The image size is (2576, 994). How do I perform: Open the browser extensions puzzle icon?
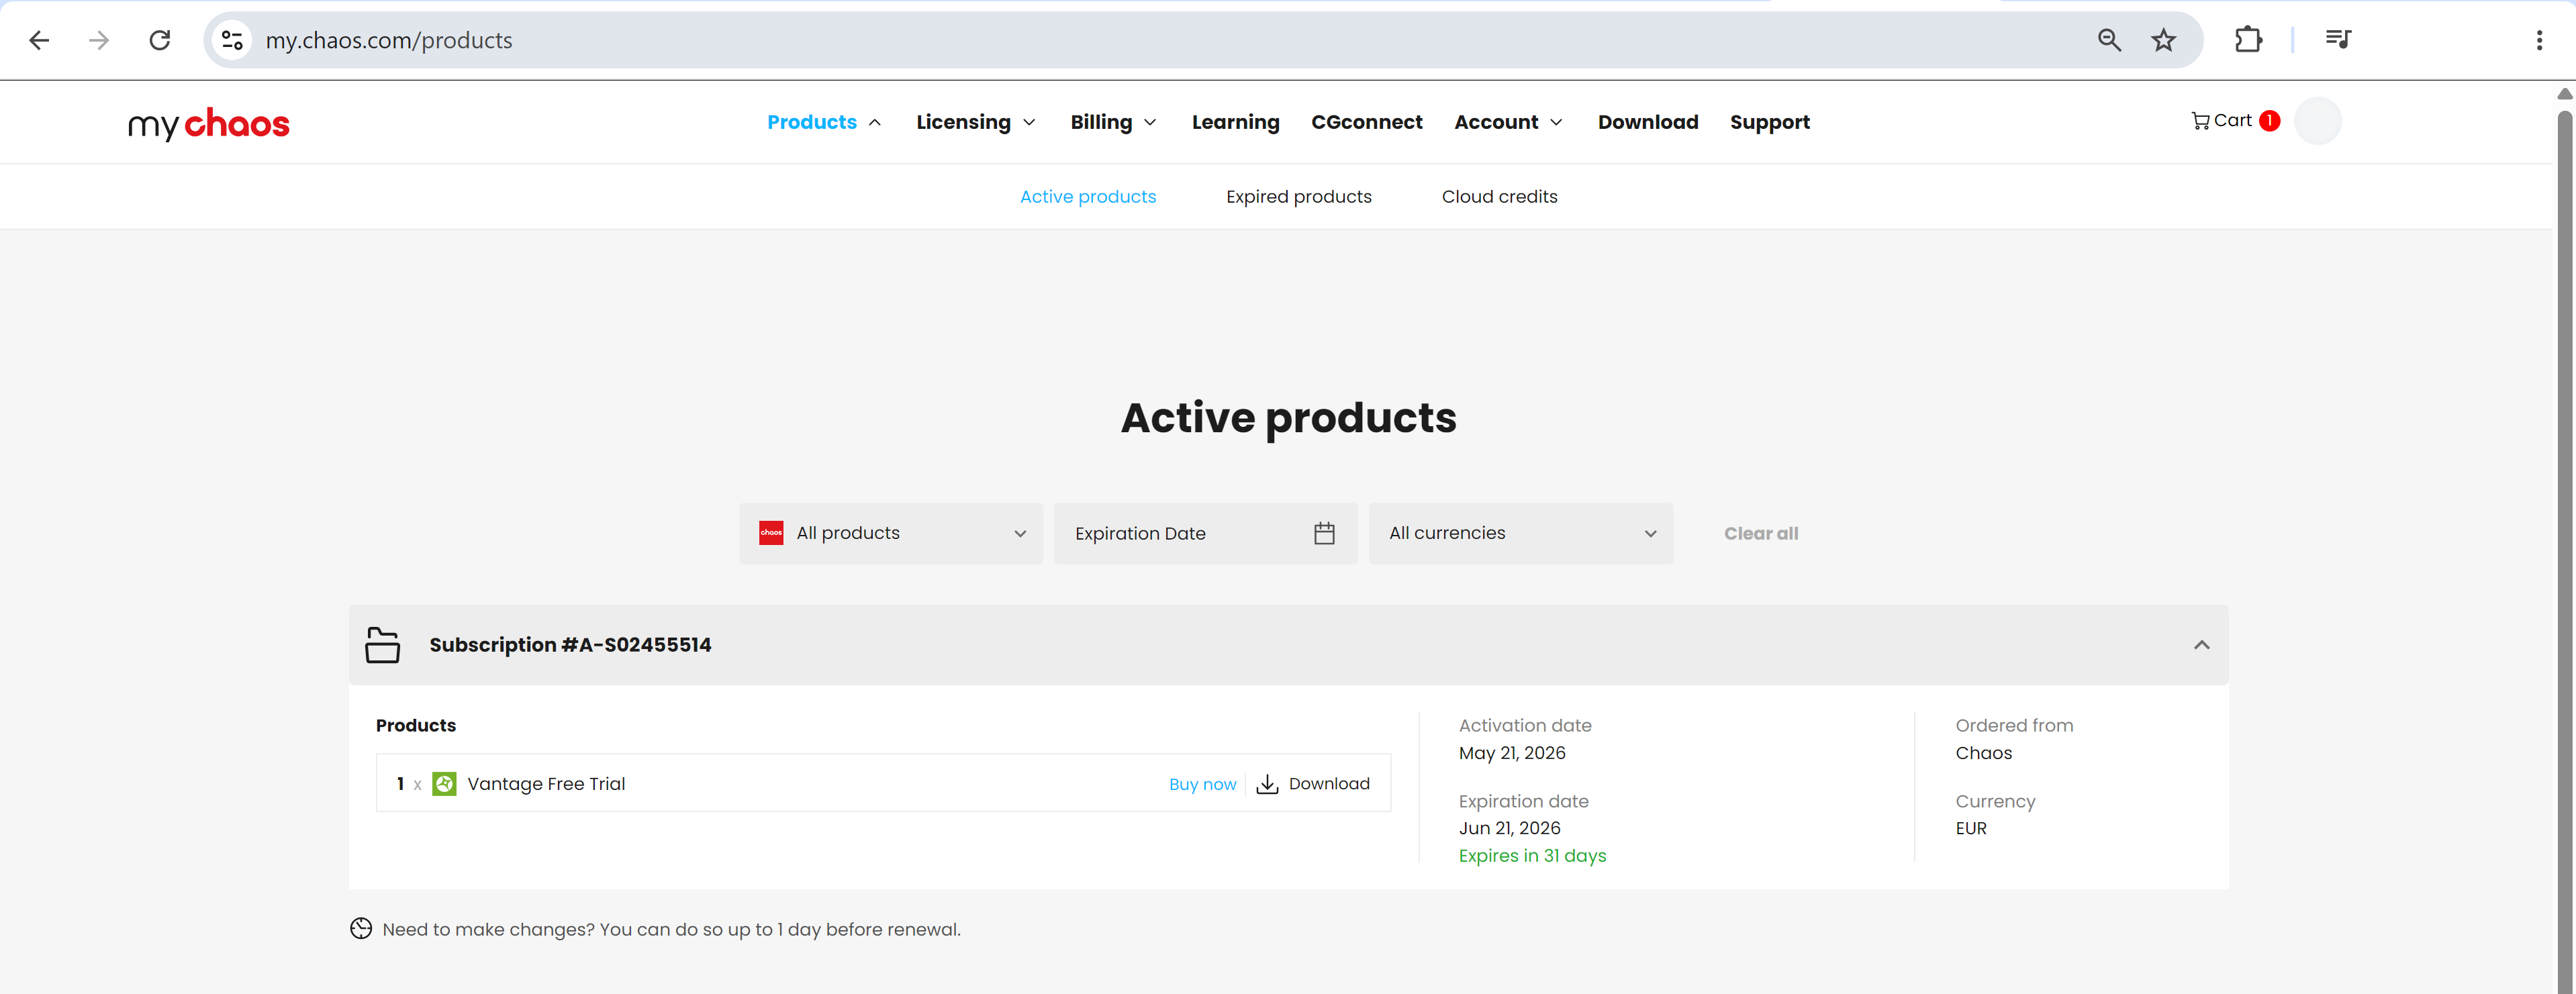[x=2248, y=40]
